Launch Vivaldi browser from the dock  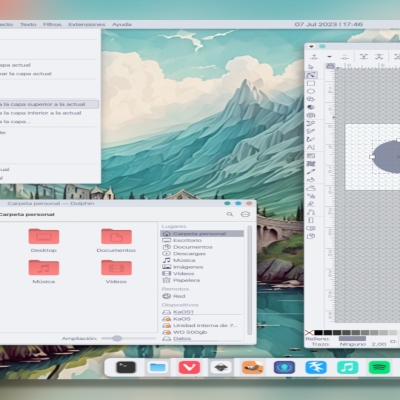coord(189,367)
